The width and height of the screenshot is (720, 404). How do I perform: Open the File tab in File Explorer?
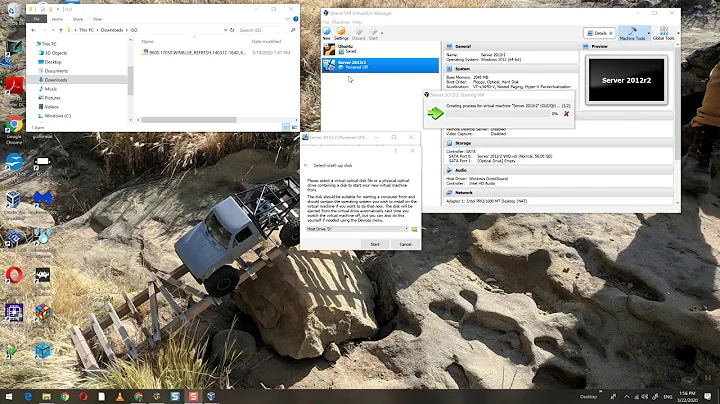tap(36, 19)
